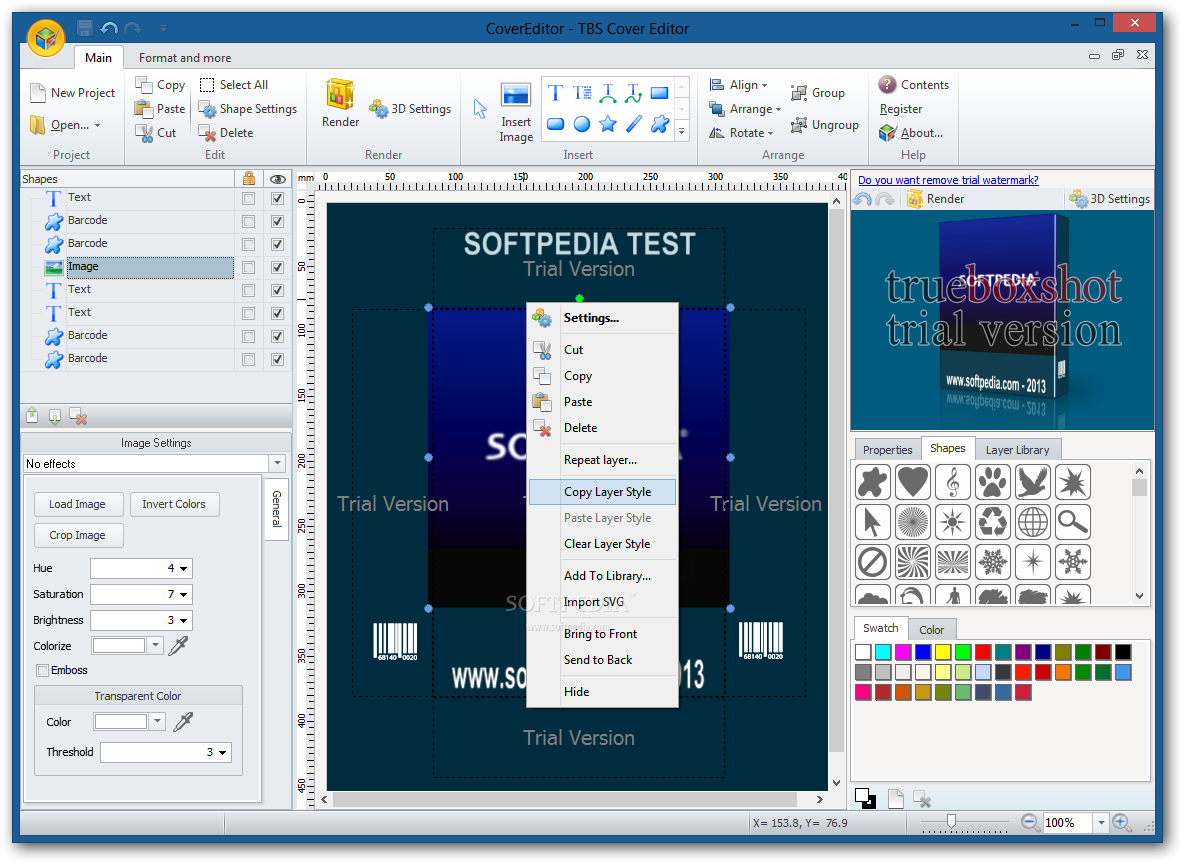Toggle visibility of first Text layer
Image resolution: width=1183 pixels, height=863 pixels.
tap(278, 198)
